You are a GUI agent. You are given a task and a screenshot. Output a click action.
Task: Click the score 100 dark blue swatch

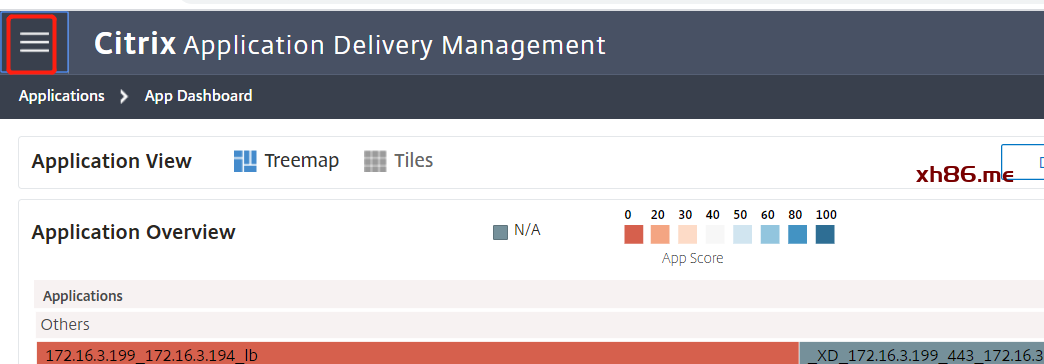825,234
